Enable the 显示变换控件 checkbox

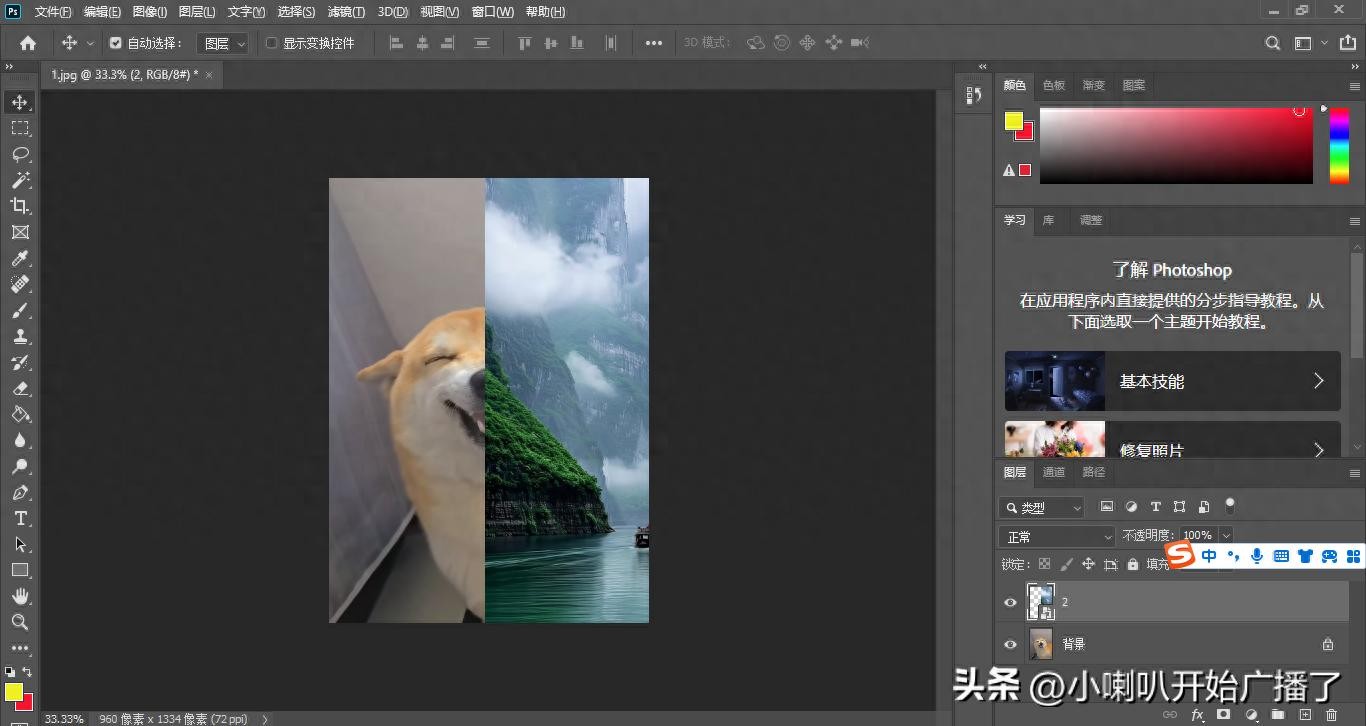pos(271,43)
